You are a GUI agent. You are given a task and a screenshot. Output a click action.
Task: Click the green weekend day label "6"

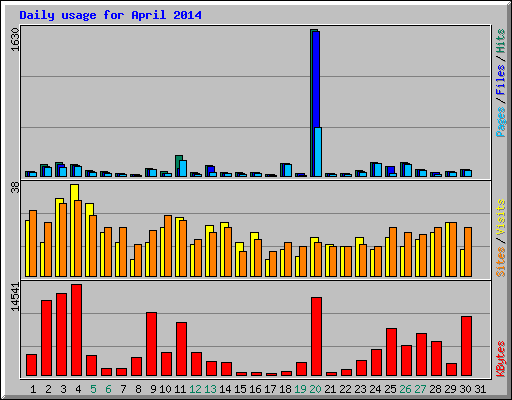click(108, 389)
